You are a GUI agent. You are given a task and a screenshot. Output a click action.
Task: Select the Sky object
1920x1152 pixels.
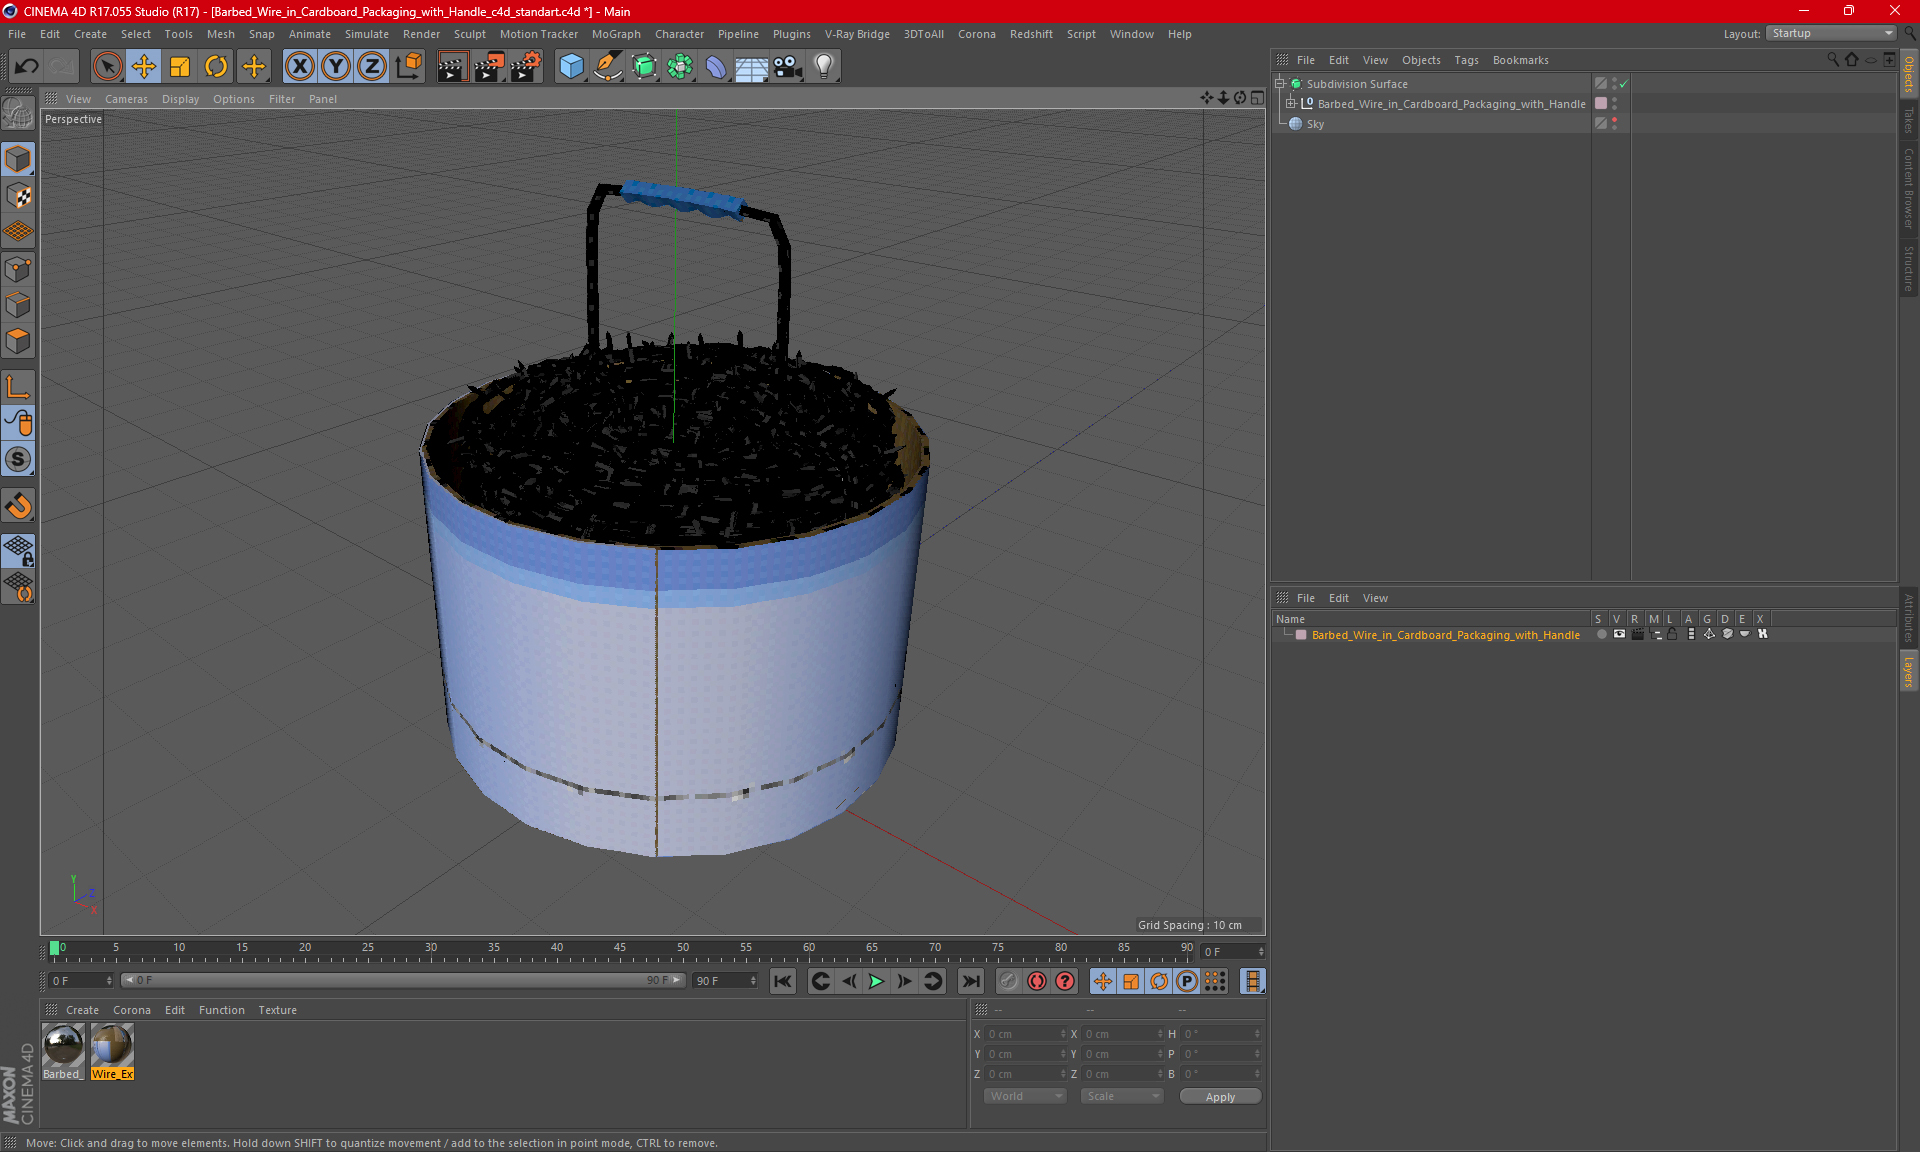[1315, 124]
